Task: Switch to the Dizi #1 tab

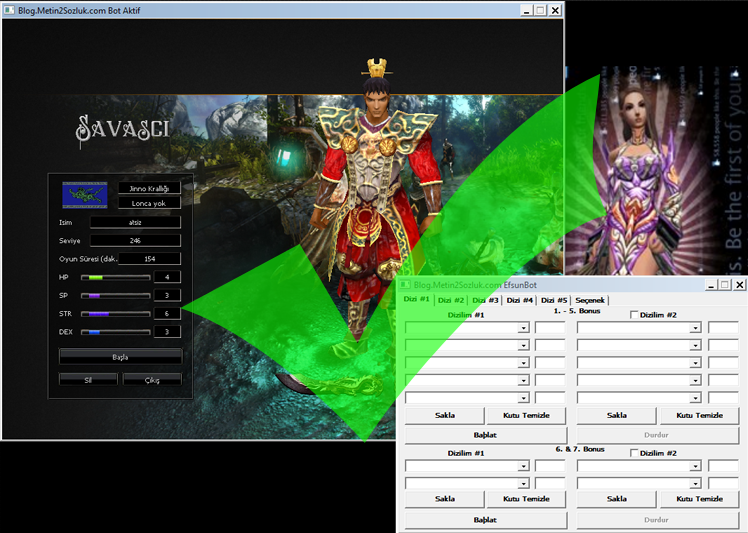Action: click(x=416, y=299)
